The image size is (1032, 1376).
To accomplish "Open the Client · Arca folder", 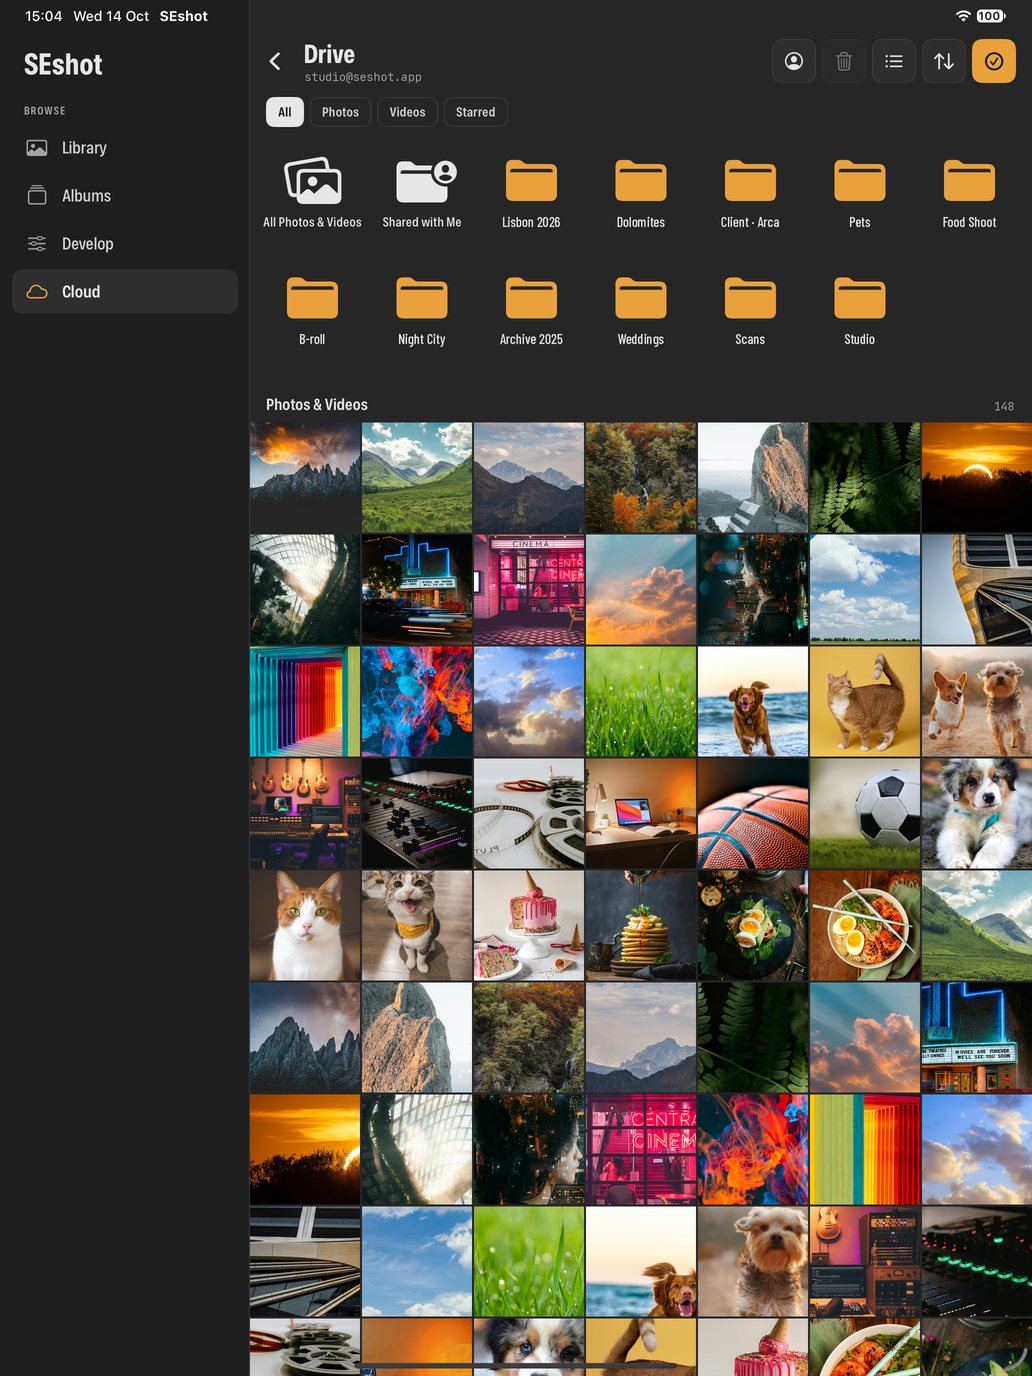I will (750, 193).
